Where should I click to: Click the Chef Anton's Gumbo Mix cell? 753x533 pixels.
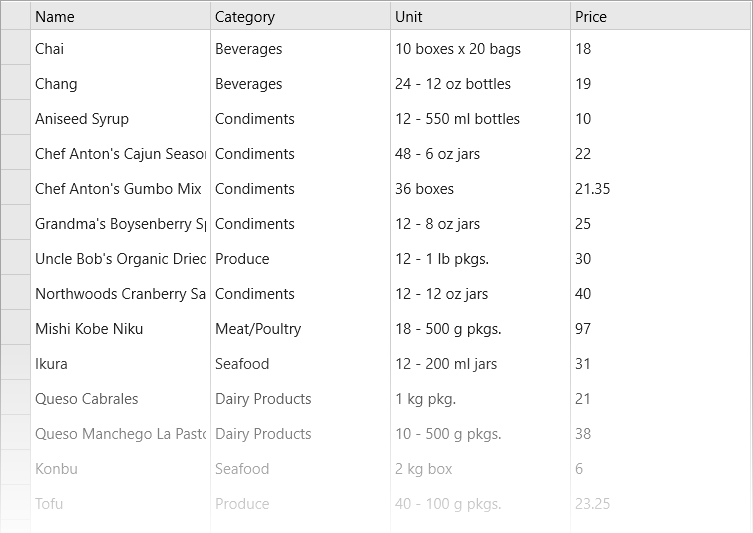[x=121, y=188]
